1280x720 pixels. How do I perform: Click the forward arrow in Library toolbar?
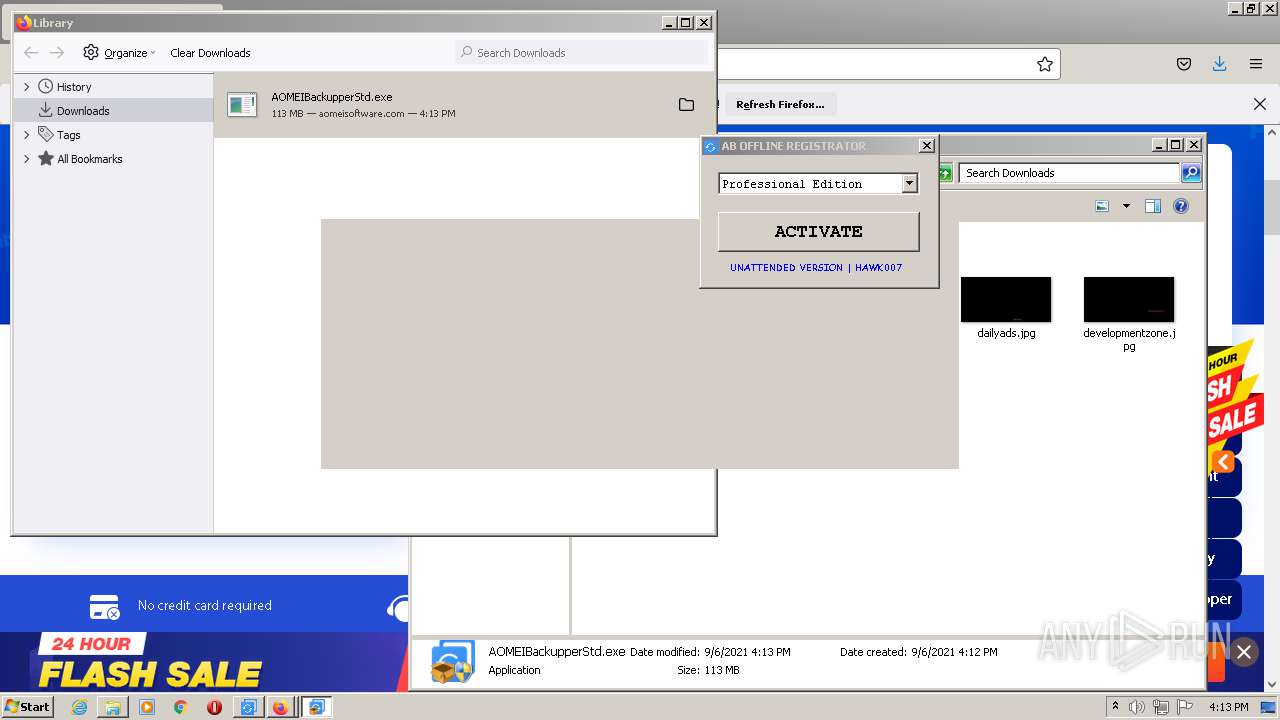point(57,53)
